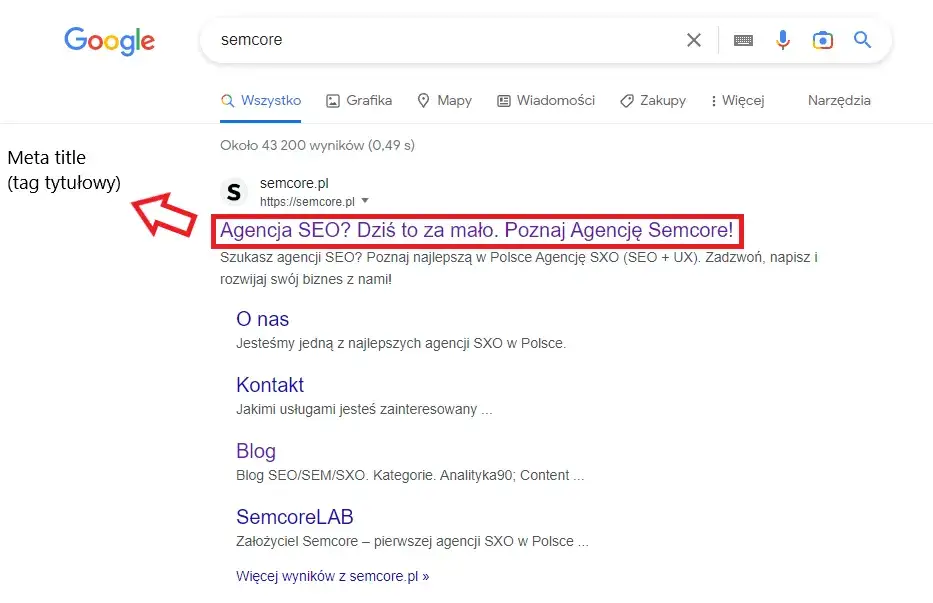933x603 pixels.
Task: Open the Kontakt link
Action: [x=270, y=385]
